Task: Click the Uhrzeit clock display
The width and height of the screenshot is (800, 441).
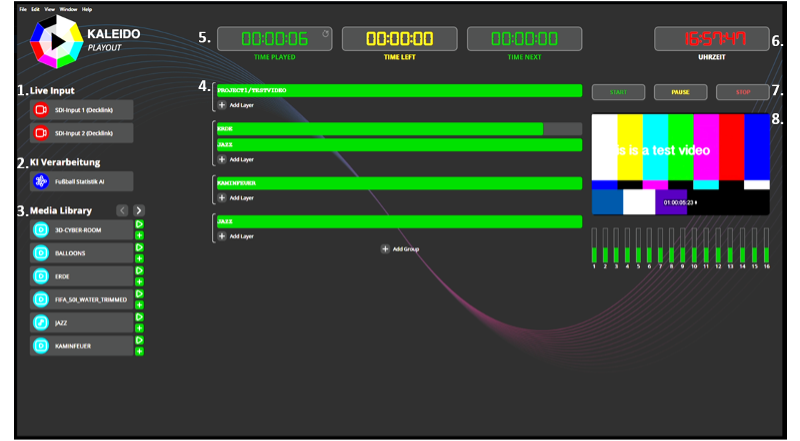Action: point(712,39)
